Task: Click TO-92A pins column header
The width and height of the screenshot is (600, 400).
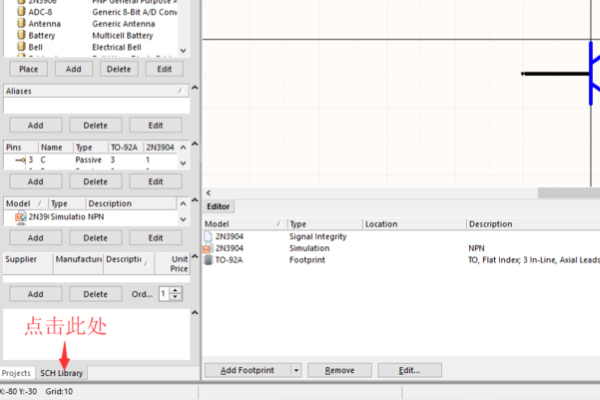Action: point(126,147)
